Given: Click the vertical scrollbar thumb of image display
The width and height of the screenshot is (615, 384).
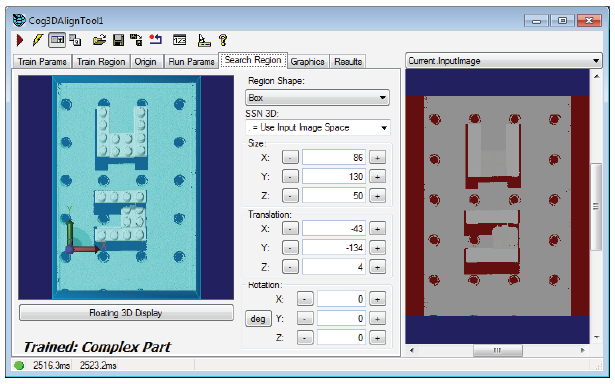Looking at the screenshot, I should pos(596,207).
